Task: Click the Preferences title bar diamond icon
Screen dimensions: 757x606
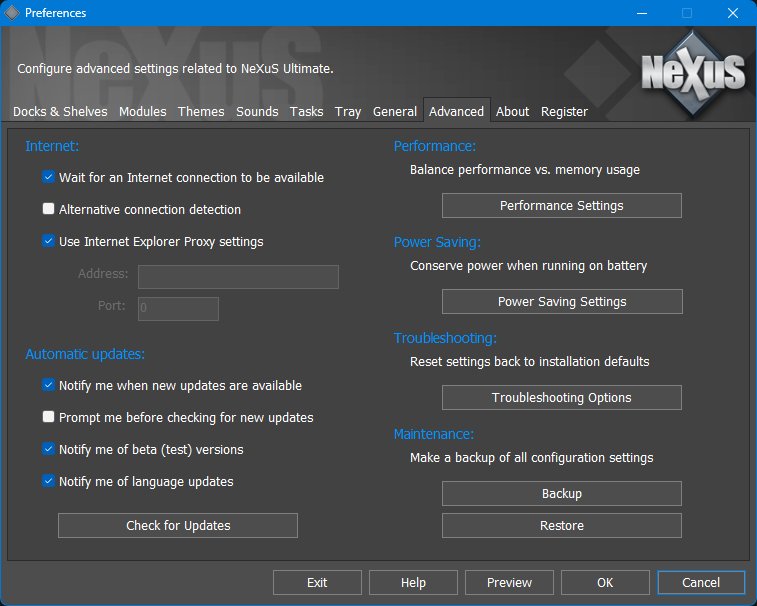Action: click(x=12, y=13)
